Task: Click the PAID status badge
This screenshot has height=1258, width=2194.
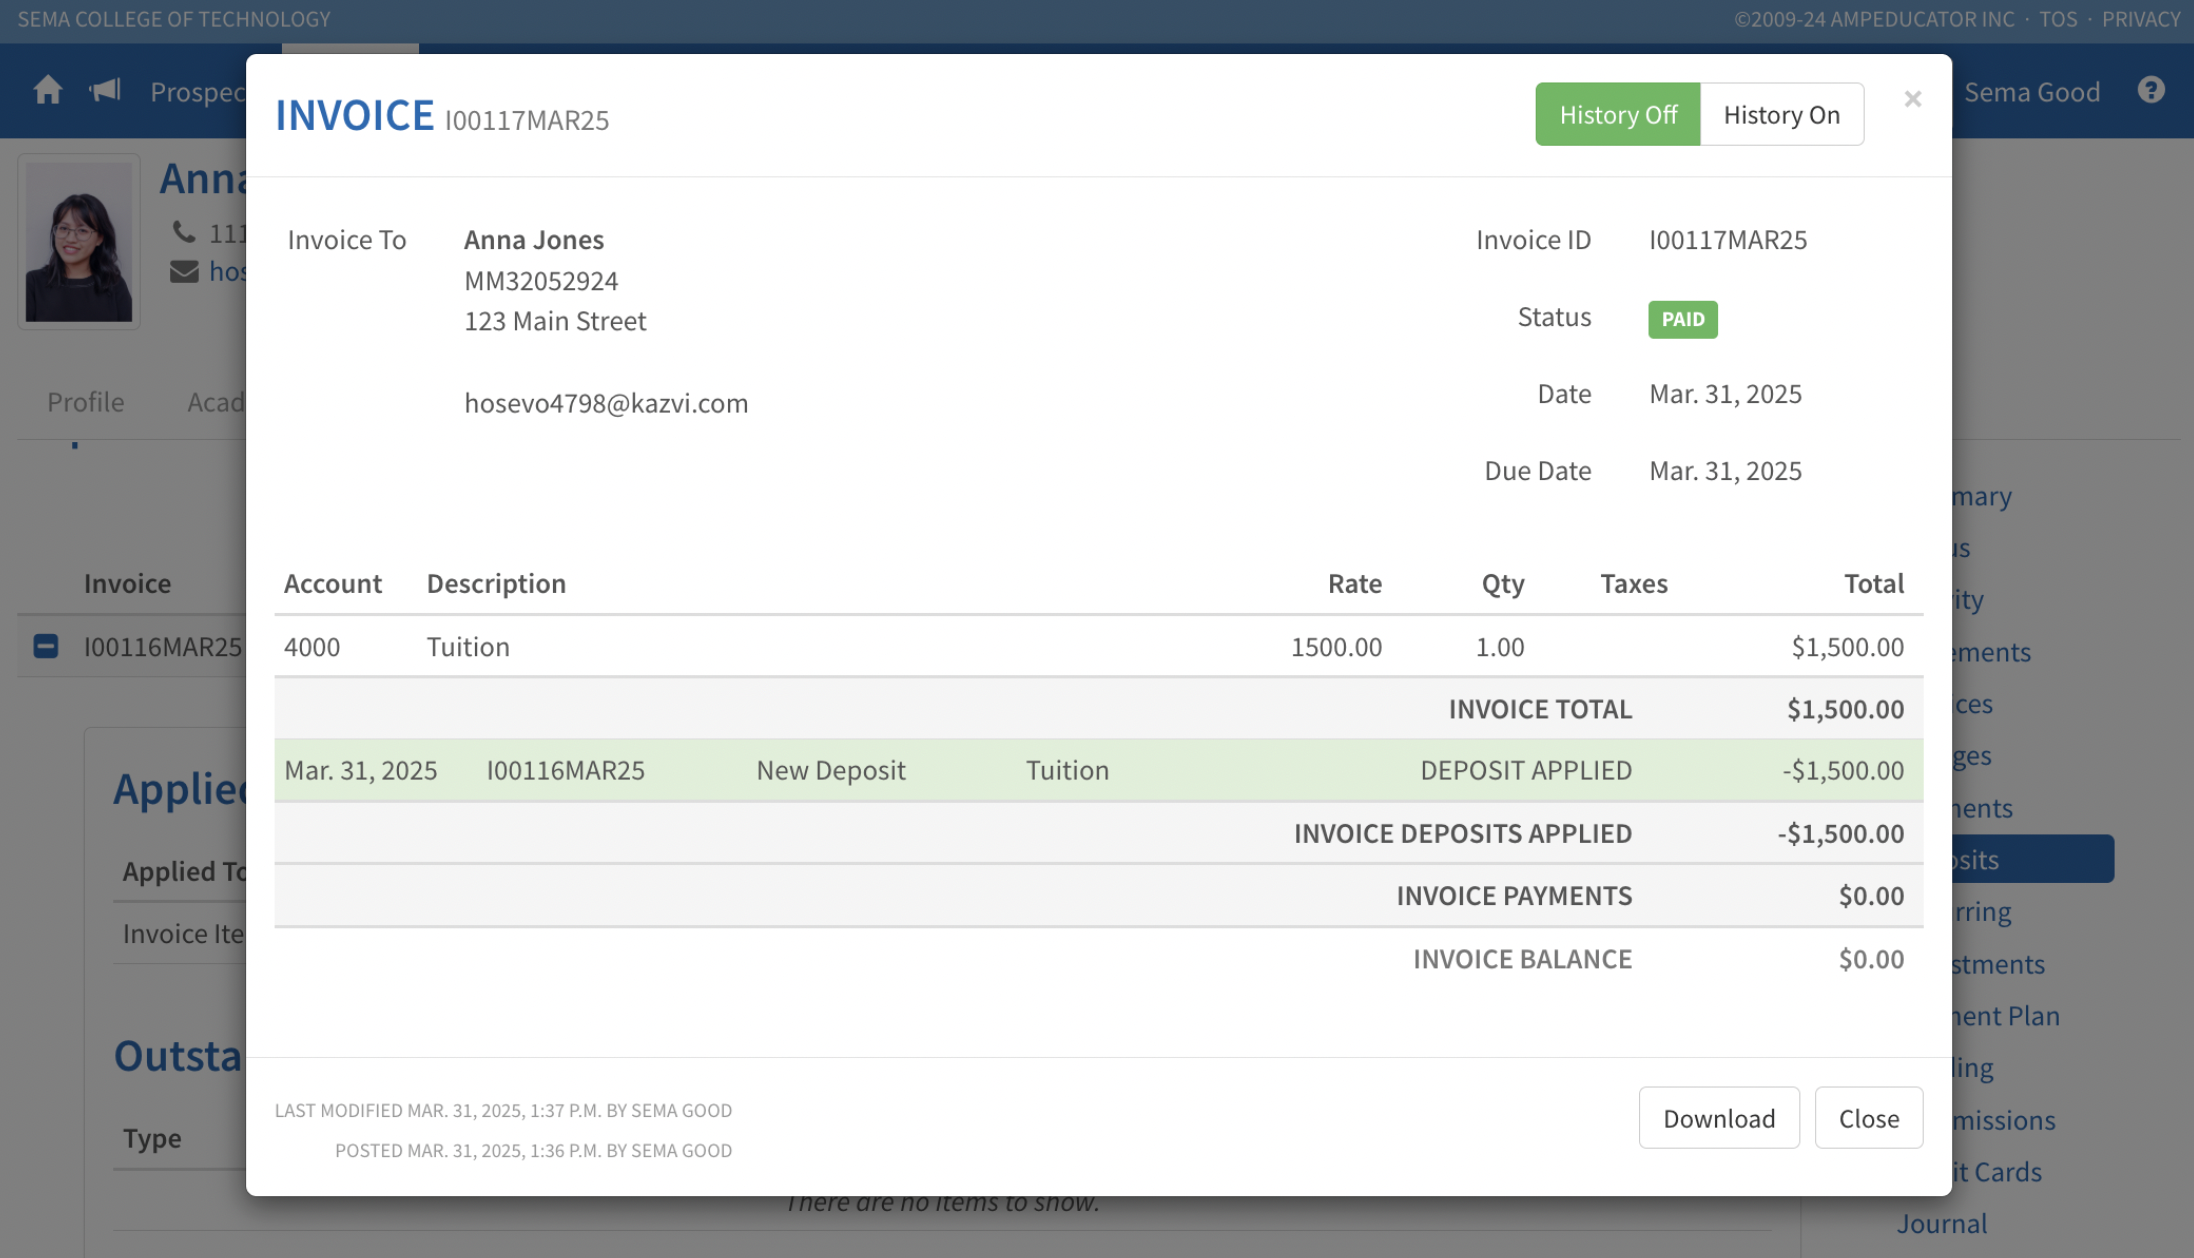Action: (x=1682, y=319)
